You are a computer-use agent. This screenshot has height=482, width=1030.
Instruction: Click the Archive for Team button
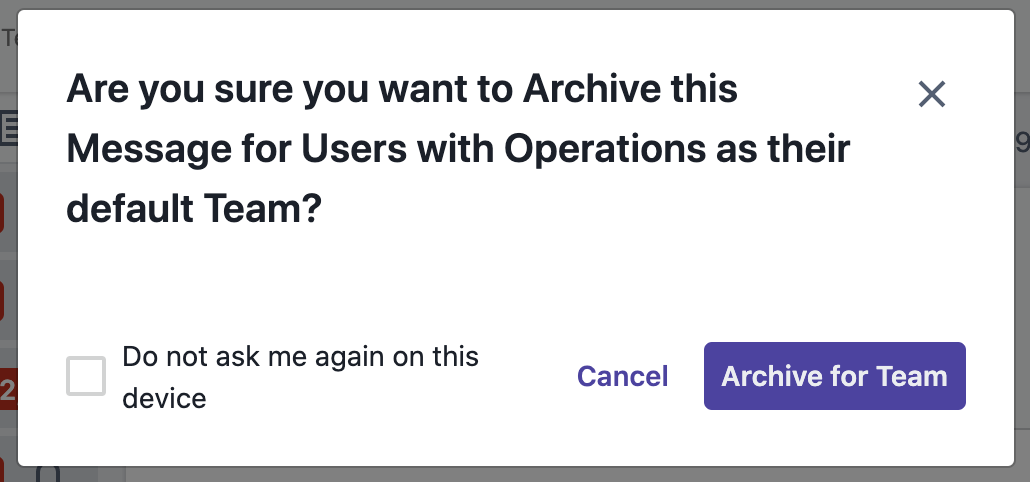pos(834,376)
